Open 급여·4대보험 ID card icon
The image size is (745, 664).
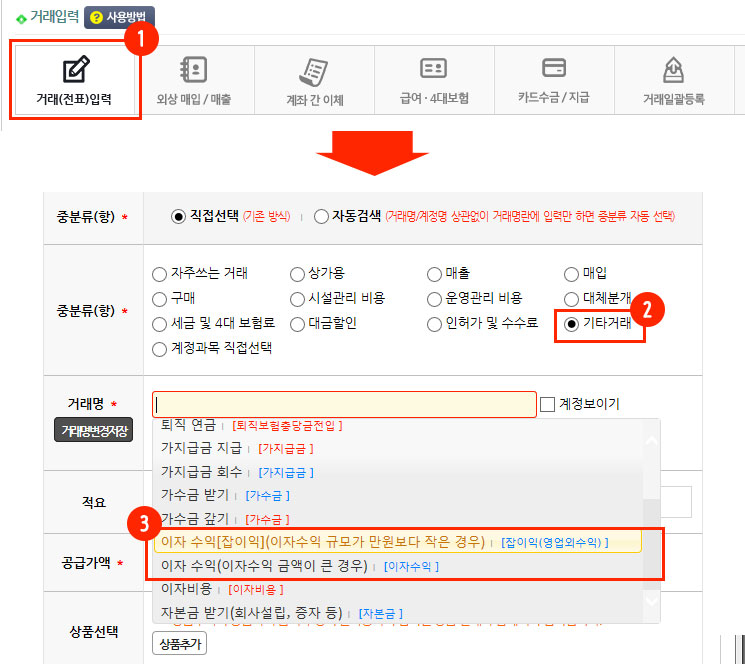(434, 69)
